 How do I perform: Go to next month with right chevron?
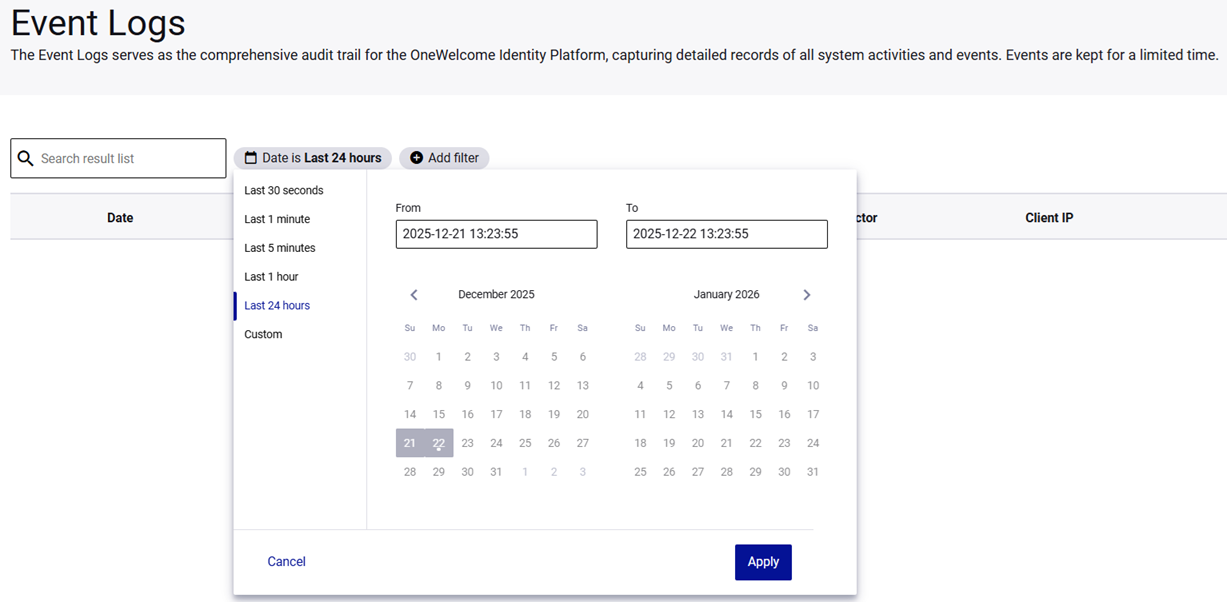click(807, 295)
